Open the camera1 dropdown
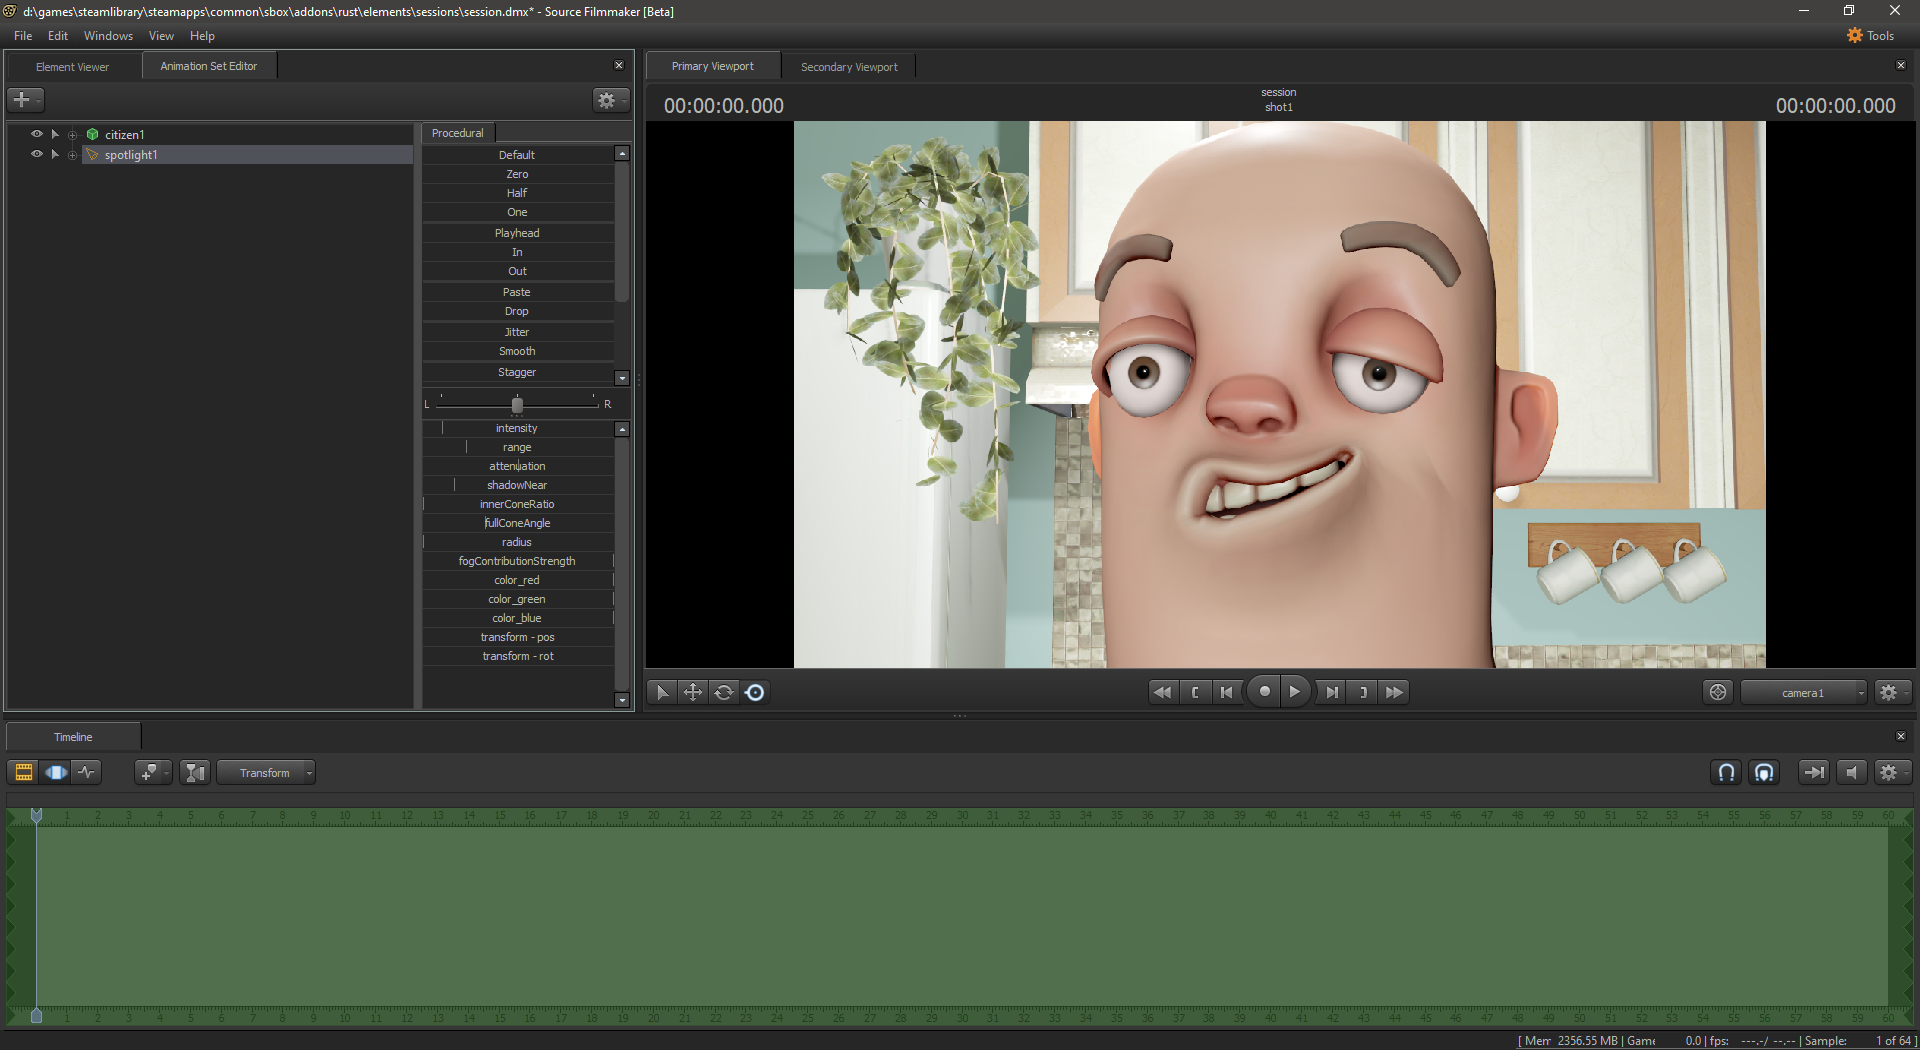The height and width of the screenshot is (1050, 1920). tap(1804, 692)
